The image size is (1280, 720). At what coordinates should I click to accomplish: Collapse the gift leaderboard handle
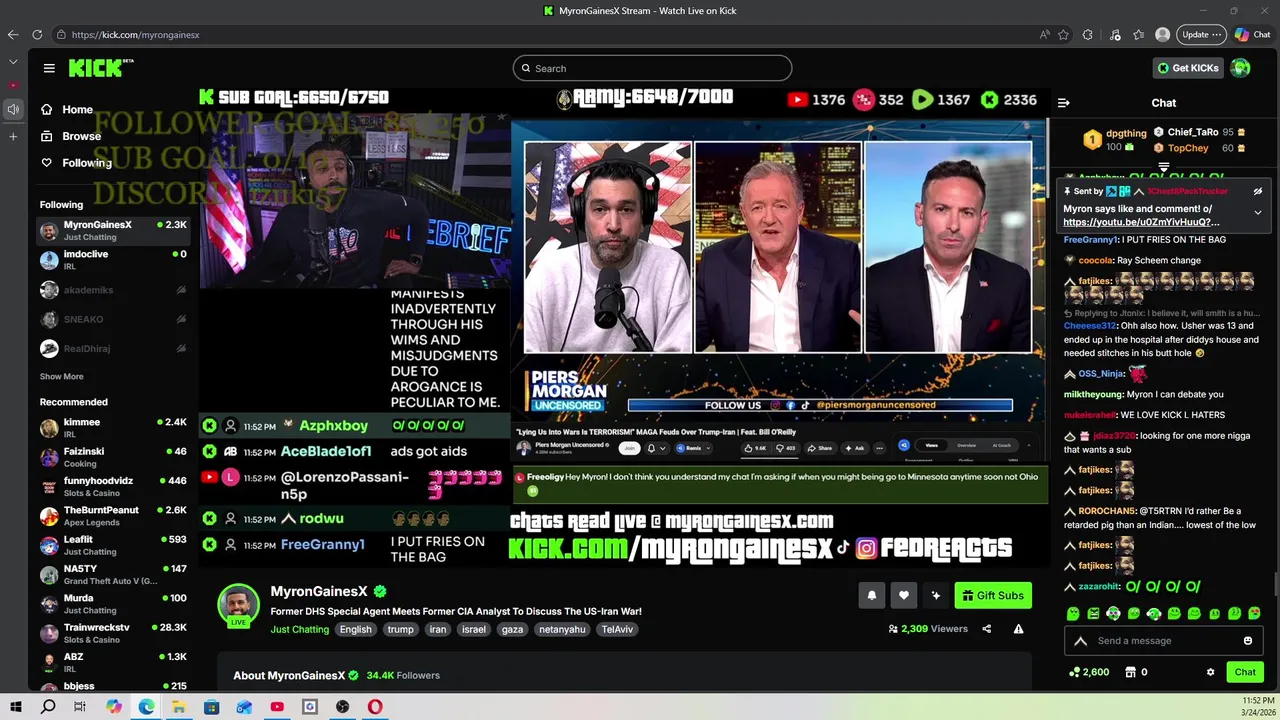[1164, 166]
